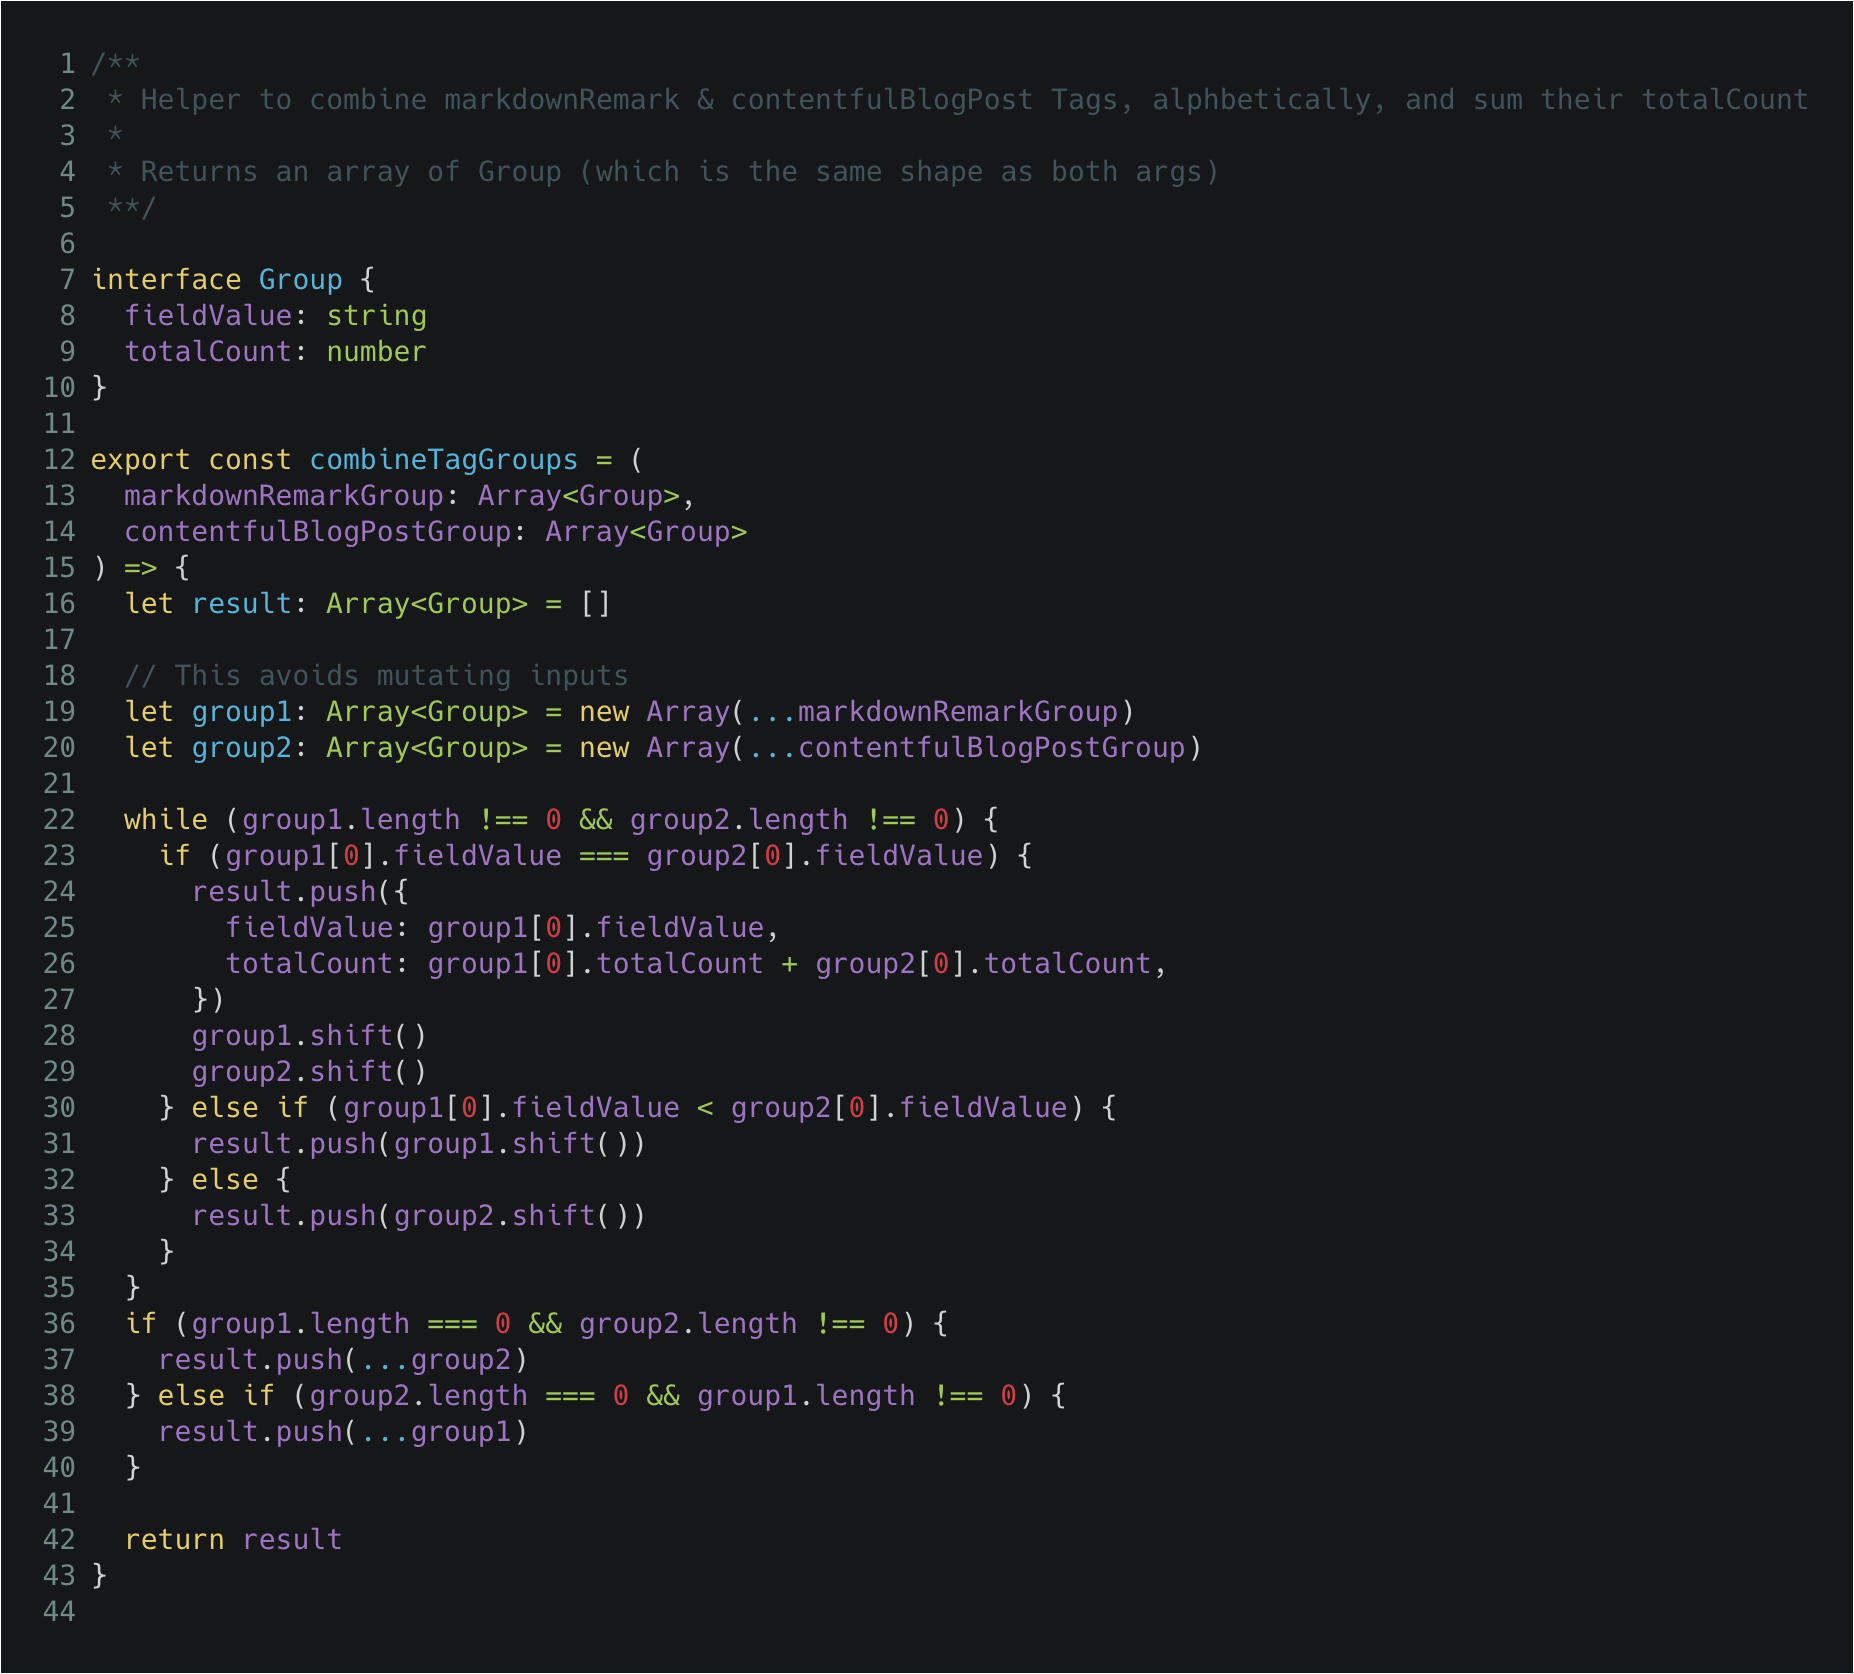
Task: Click 'result.push(...group2)' on line 37
Action: pyautogui.click(x=343, y=1360)
